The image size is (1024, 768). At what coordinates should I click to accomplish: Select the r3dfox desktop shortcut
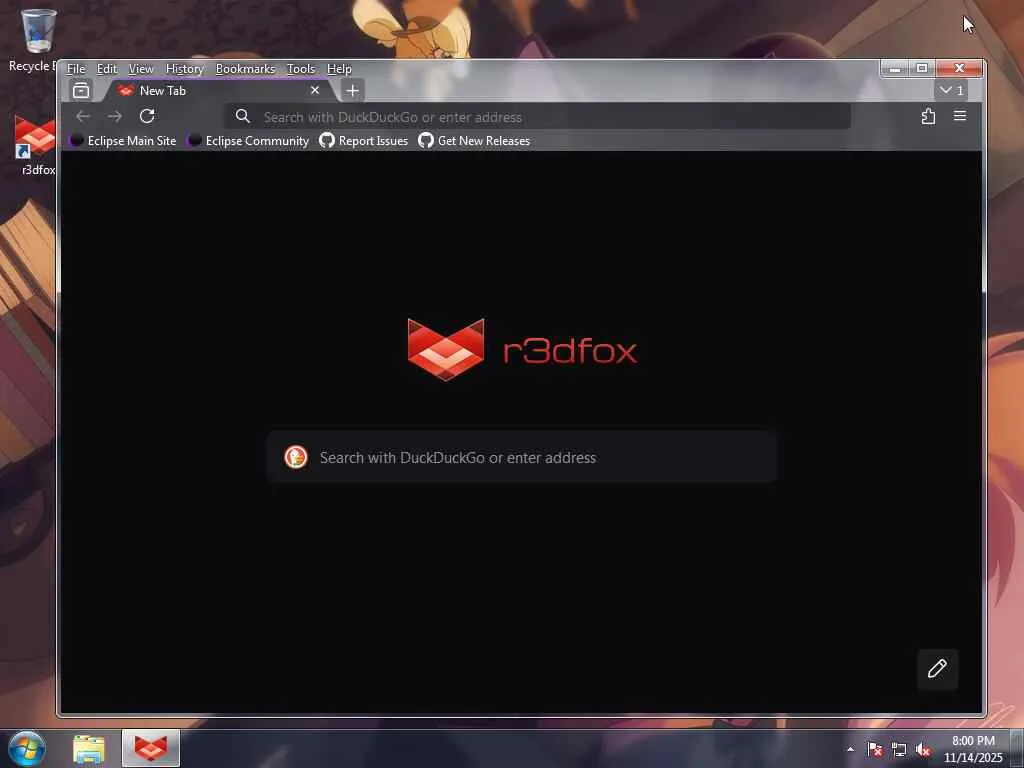(35, 145)
